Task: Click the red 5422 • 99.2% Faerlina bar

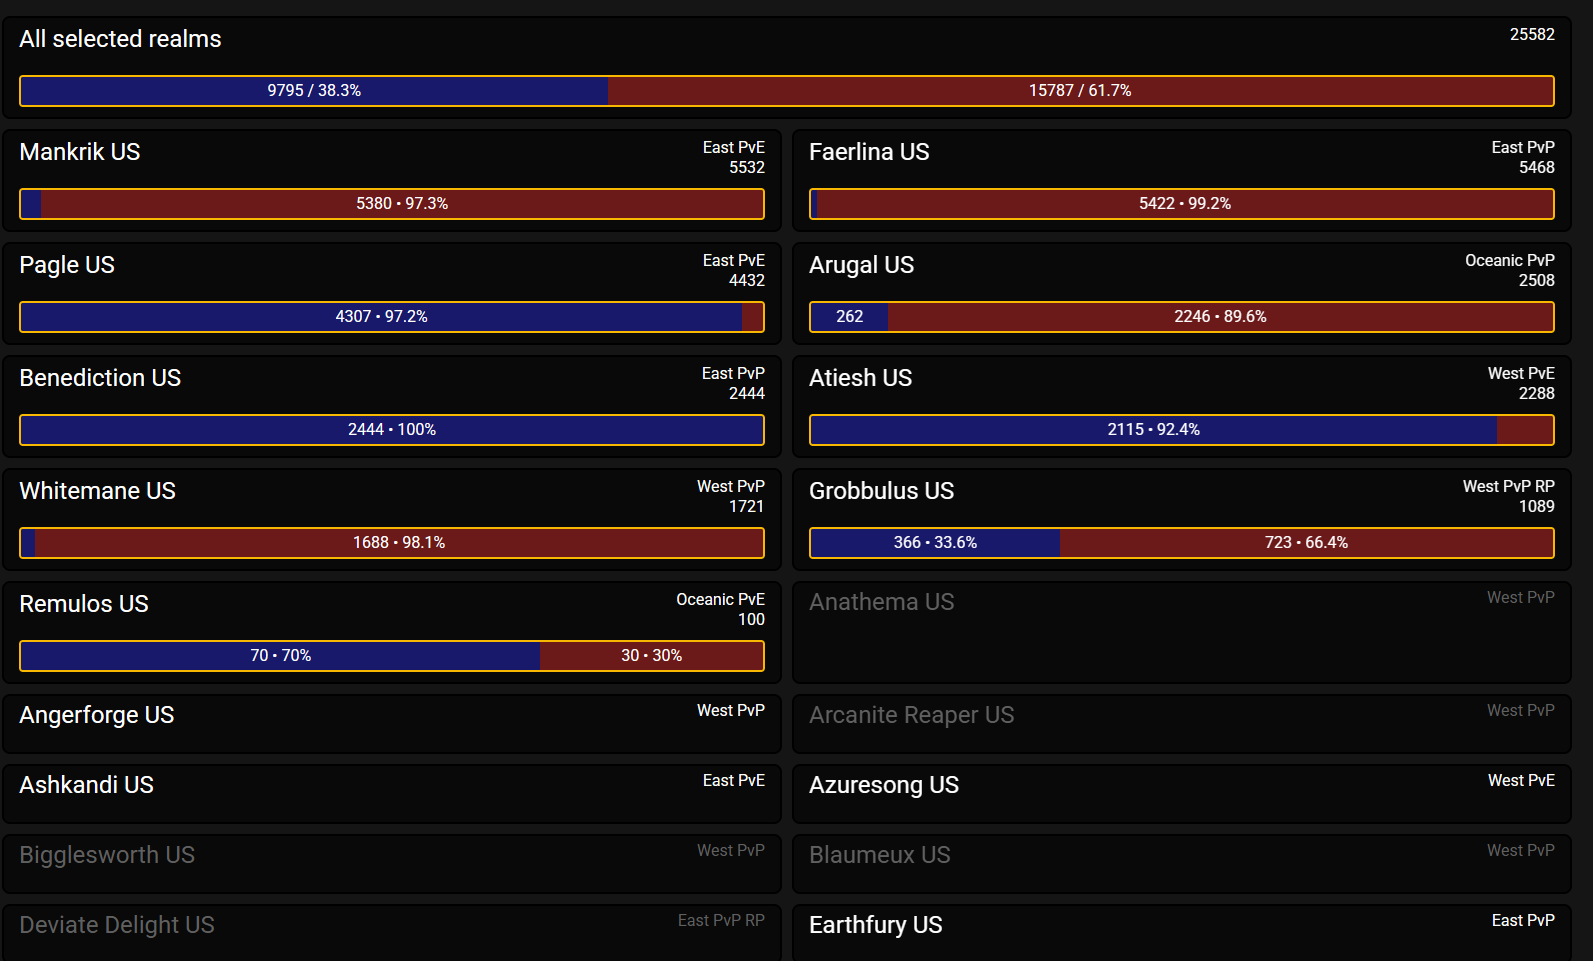Action: [x=1185, y=204]
